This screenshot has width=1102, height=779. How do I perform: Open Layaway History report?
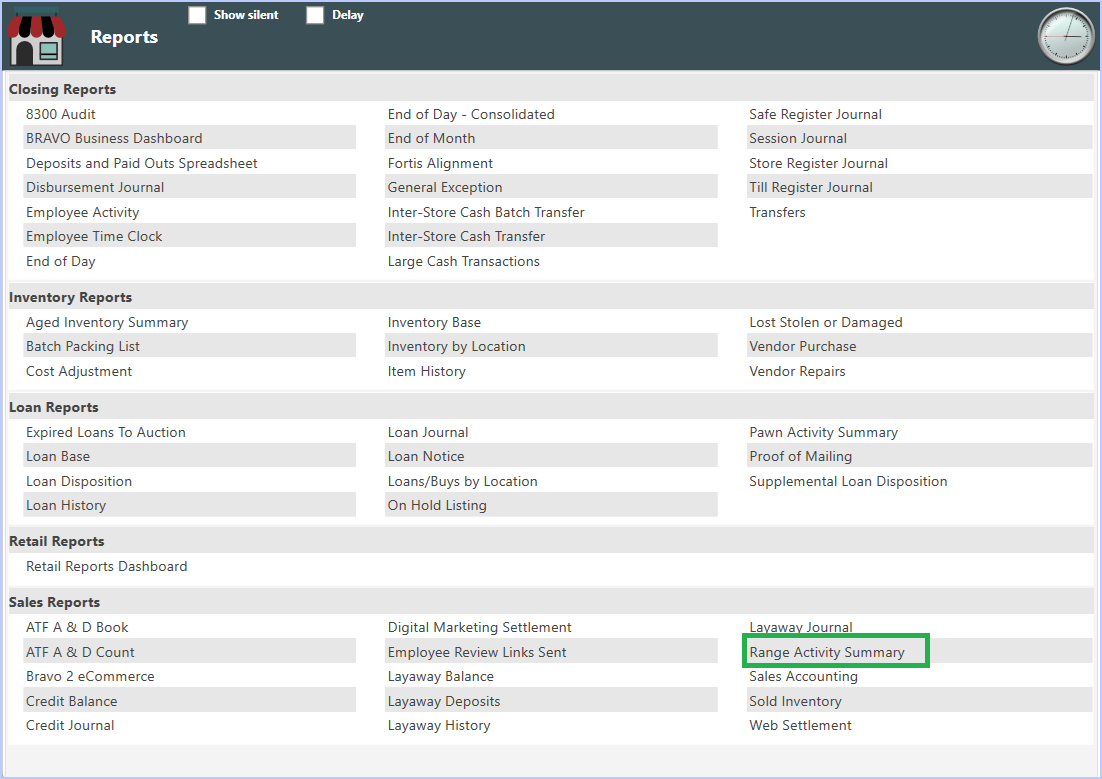pos(439,726)
